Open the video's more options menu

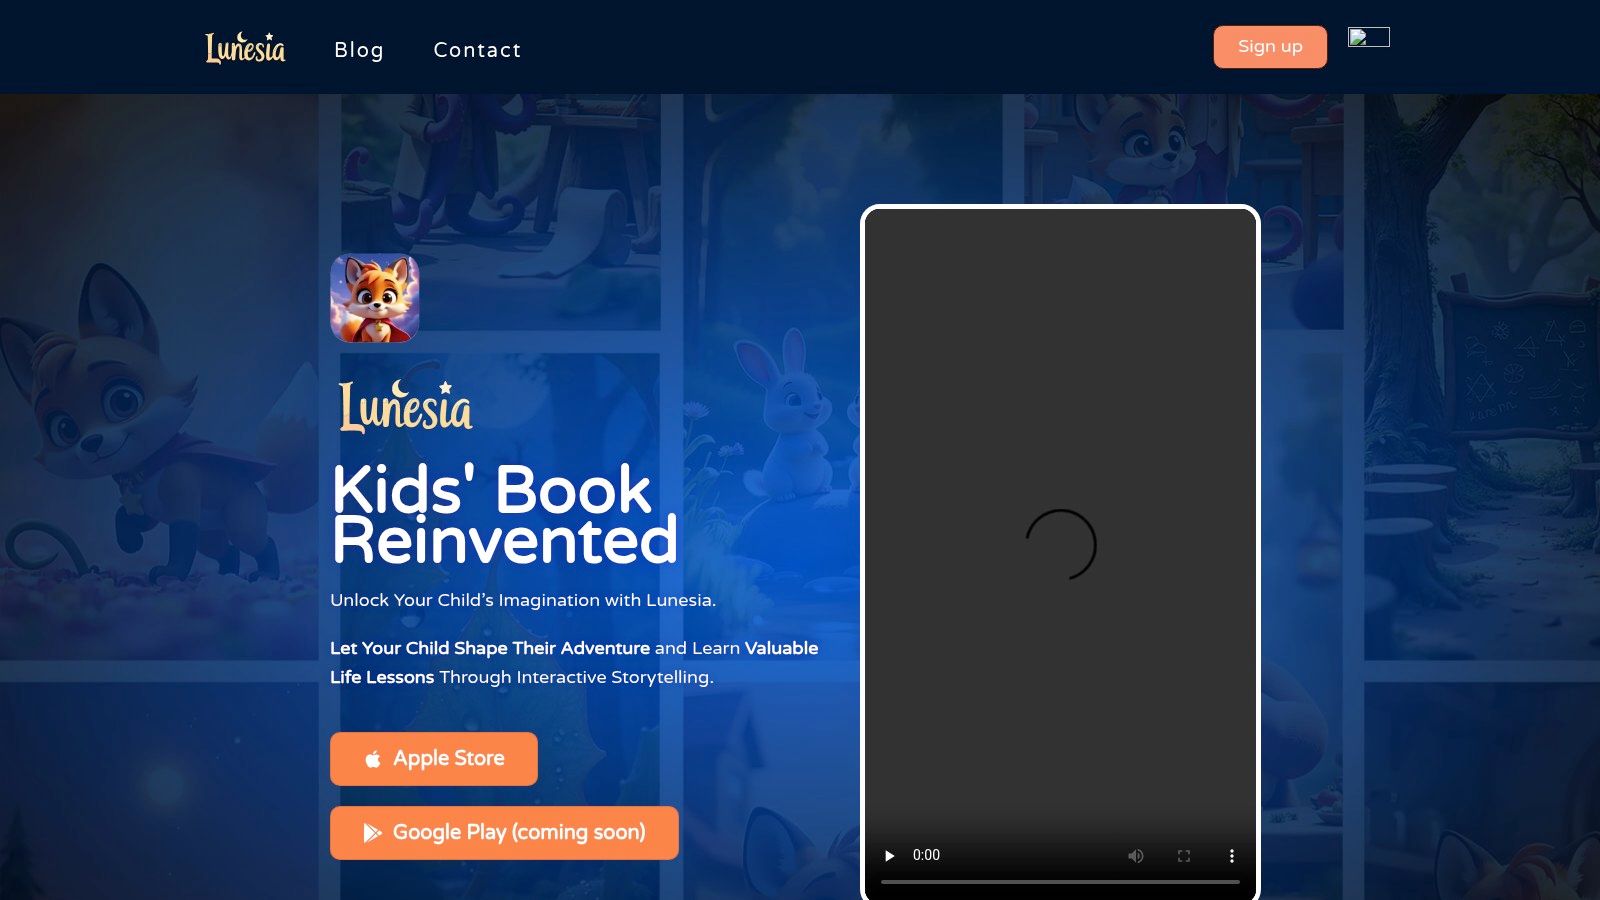pyautogui.click(x=1232, y=856)
